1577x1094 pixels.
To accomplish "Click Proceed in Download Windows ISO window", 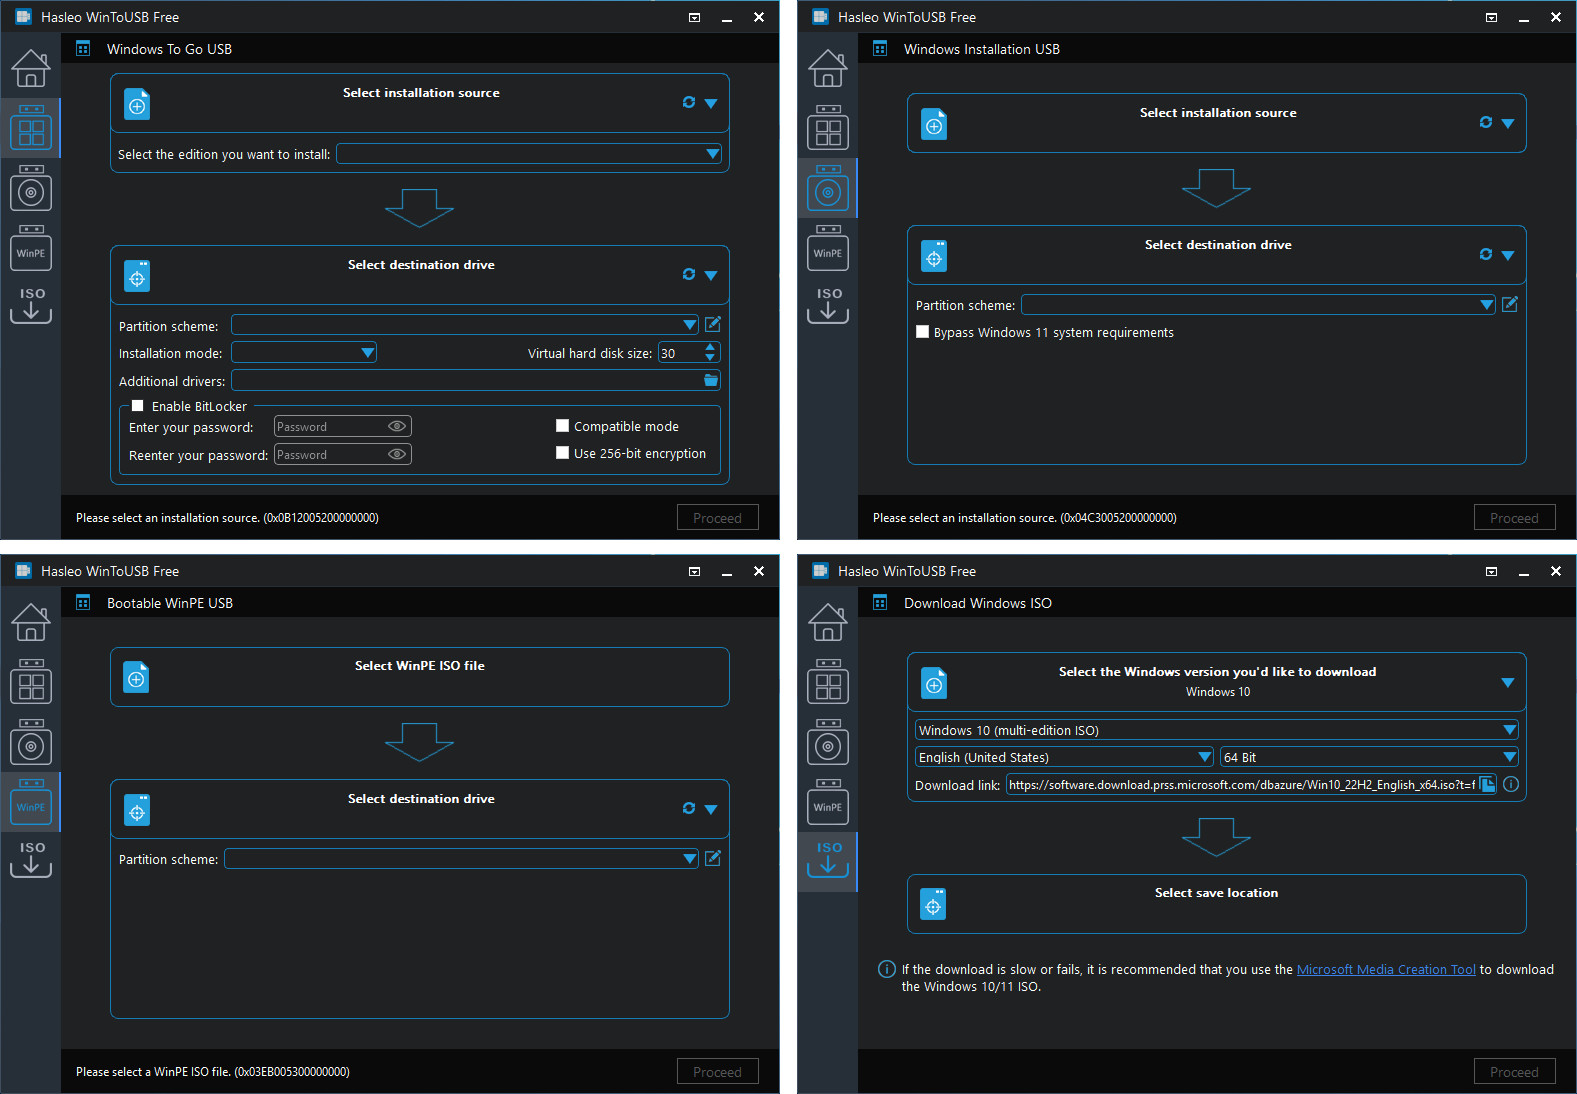I will (1515, 1071).
